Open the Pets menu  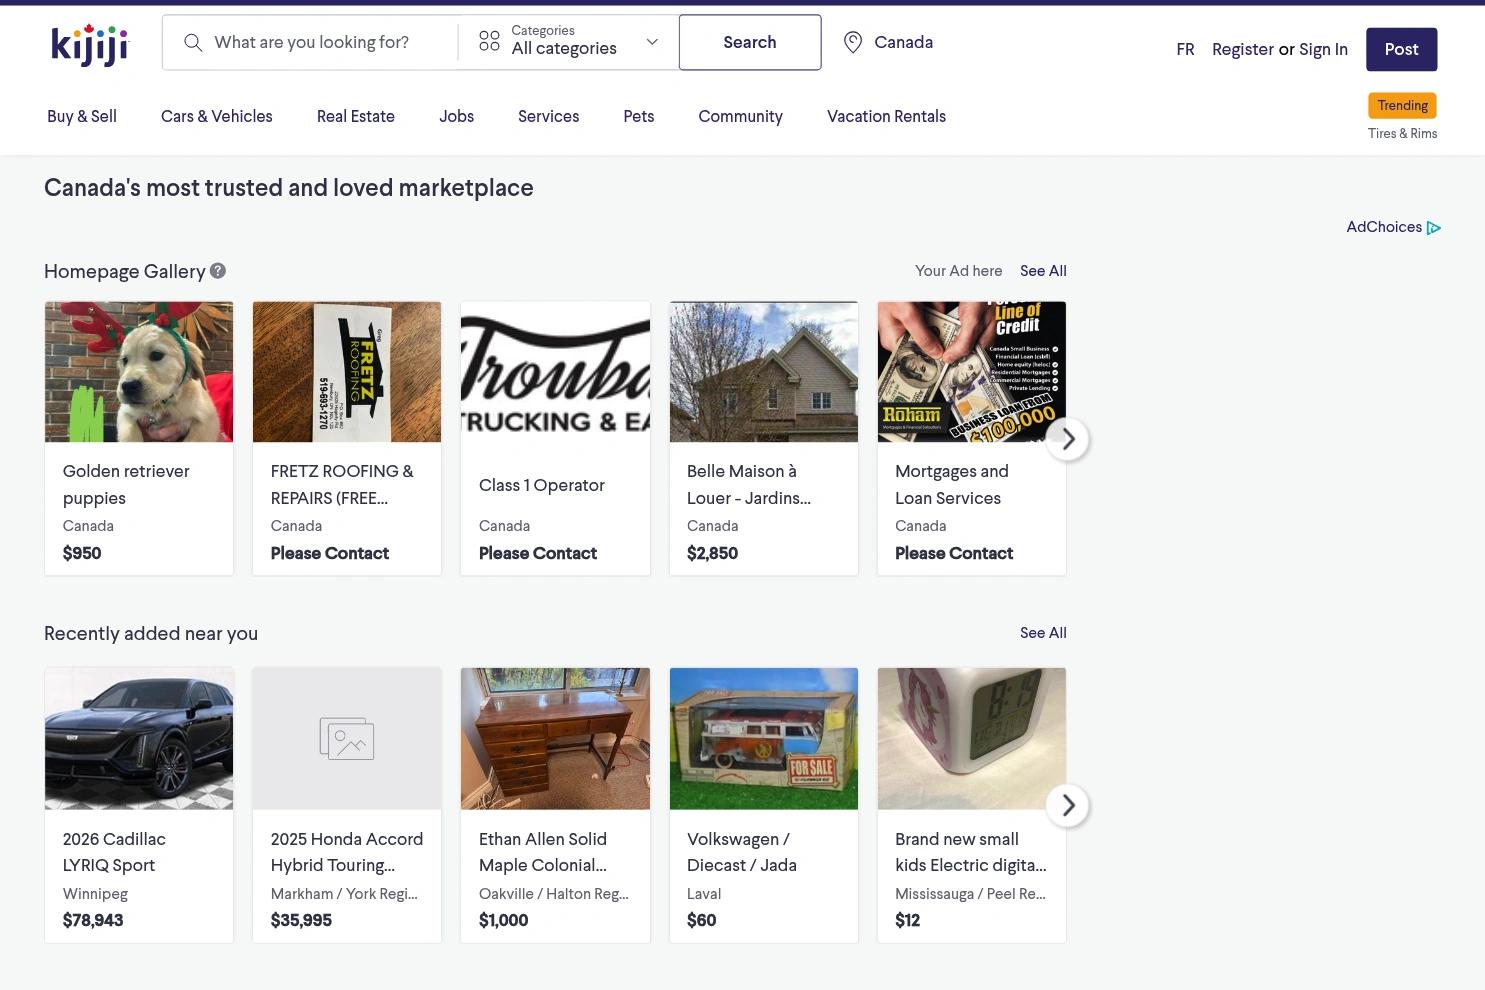pyautogui.click(x=638, y=116)
